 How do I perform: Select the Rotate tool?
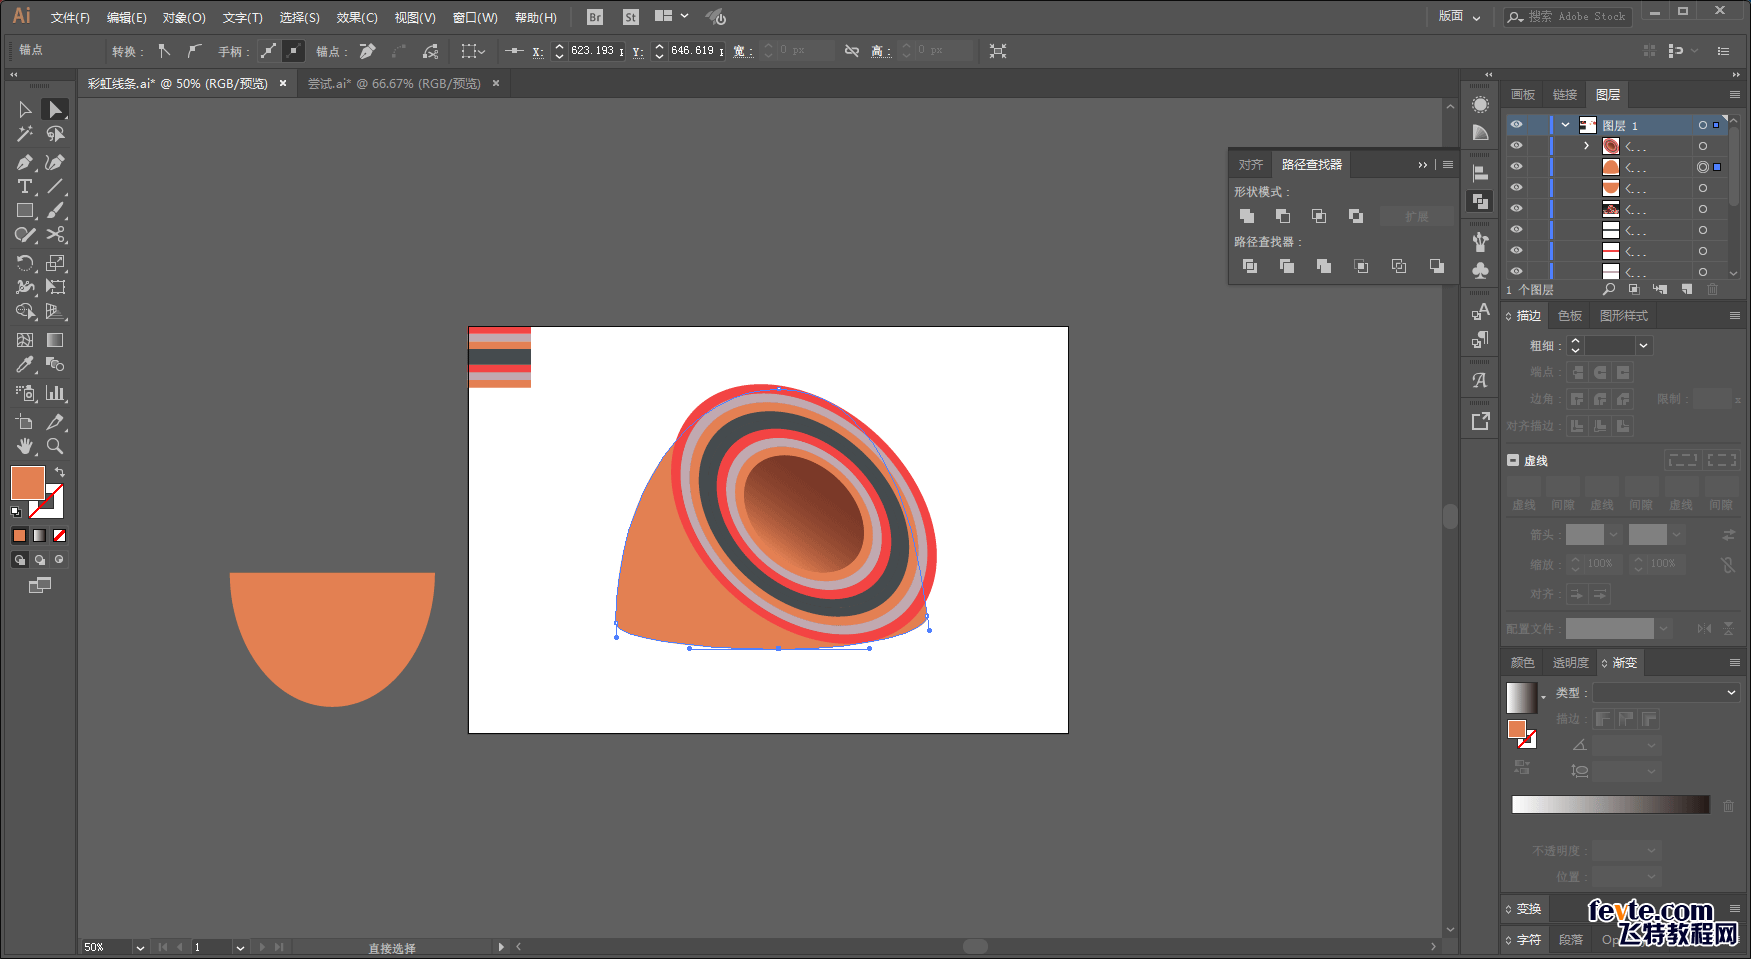[x=25, y=263]
